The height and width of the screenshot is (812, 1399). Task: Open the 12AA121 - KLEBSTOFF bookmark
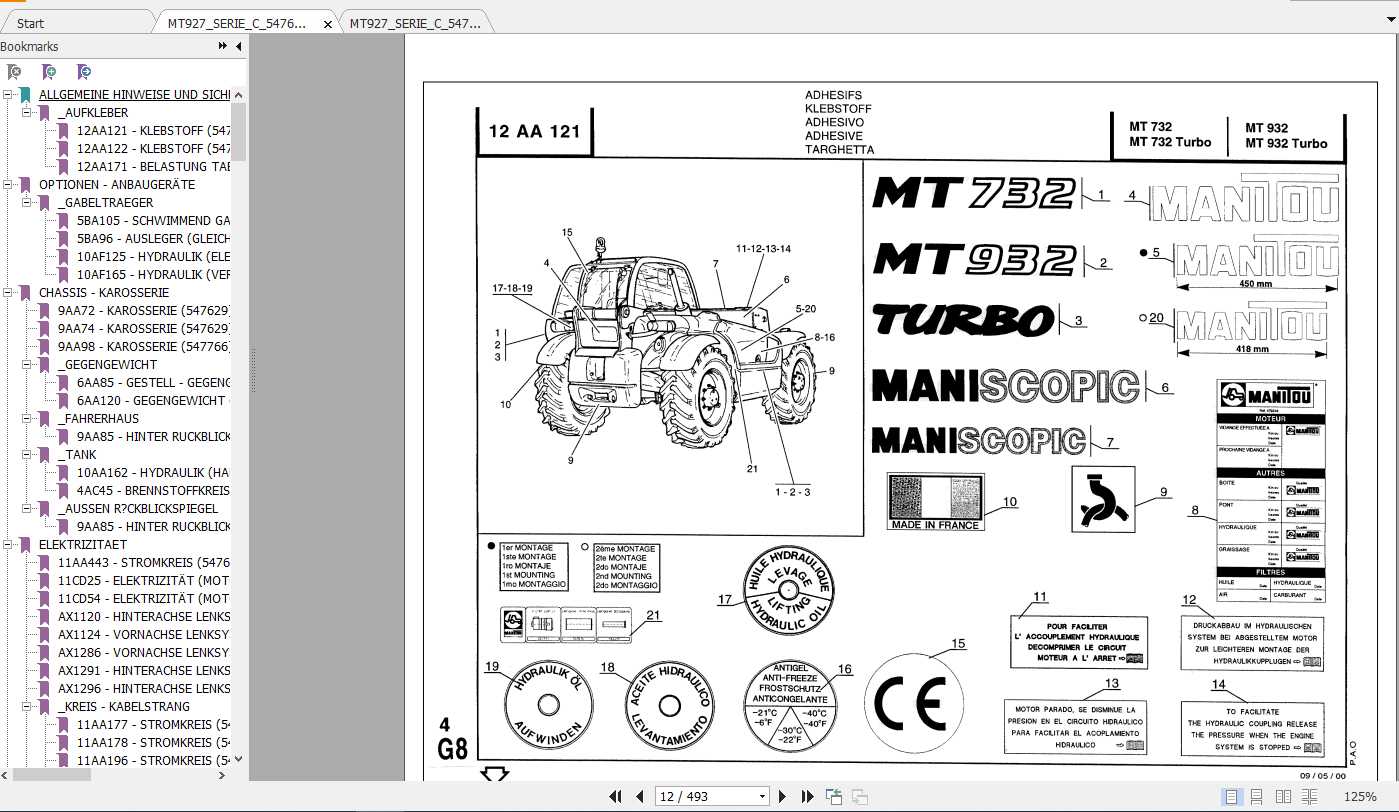point(150,130)
